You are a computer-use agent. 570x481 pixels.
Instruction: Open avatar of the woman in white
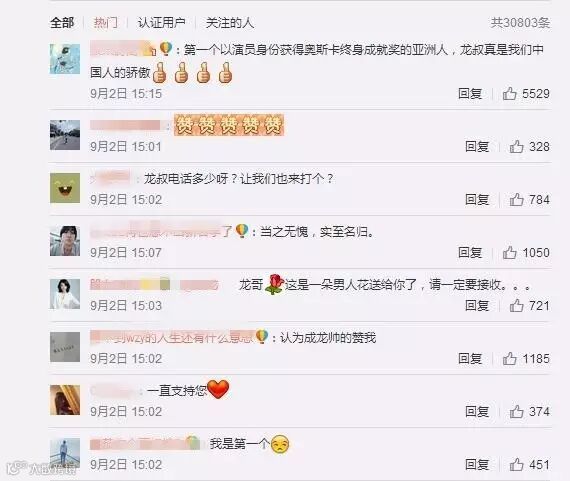pos(65,294)
